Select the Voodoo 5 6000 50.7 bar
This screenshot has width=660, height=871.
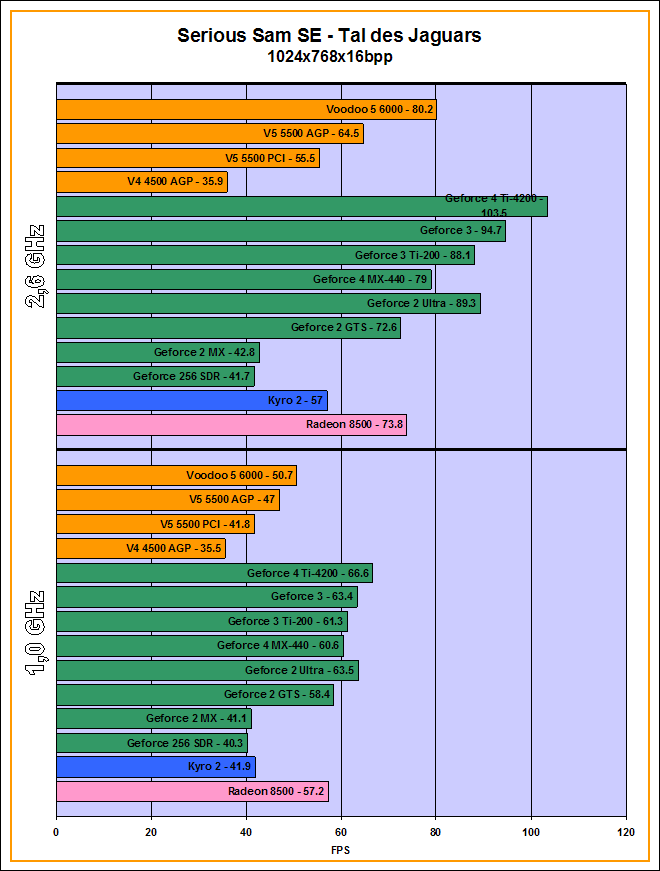coord(176,475)
